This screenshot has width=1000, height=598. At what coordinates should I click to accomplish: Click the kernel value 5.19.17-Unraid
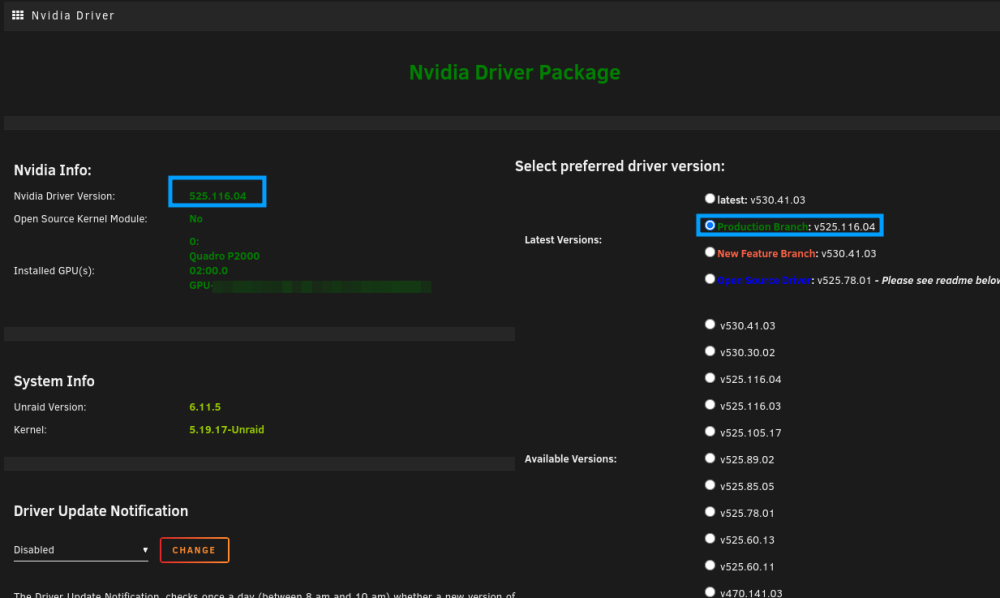click(226, 430)
